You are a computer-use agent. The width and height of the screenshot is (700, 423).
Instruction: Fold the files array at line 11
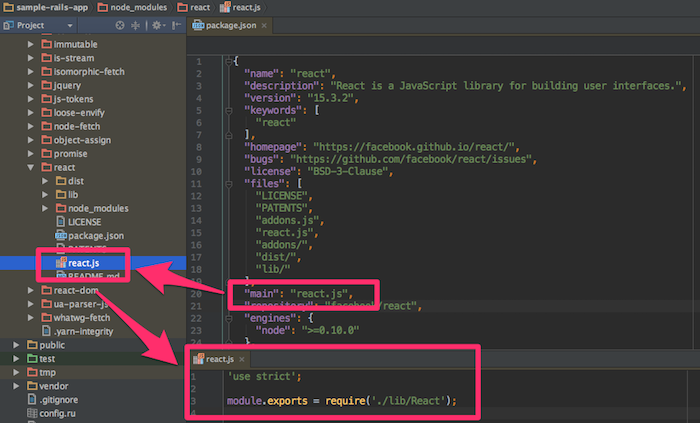(x=229, y=184)
